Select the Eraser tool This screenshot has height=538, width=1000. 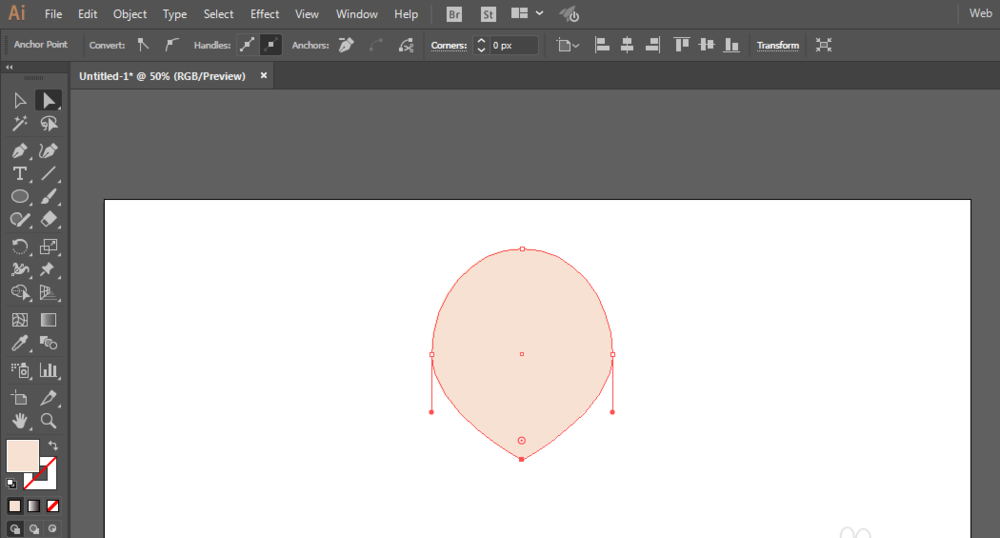point(48,220)
